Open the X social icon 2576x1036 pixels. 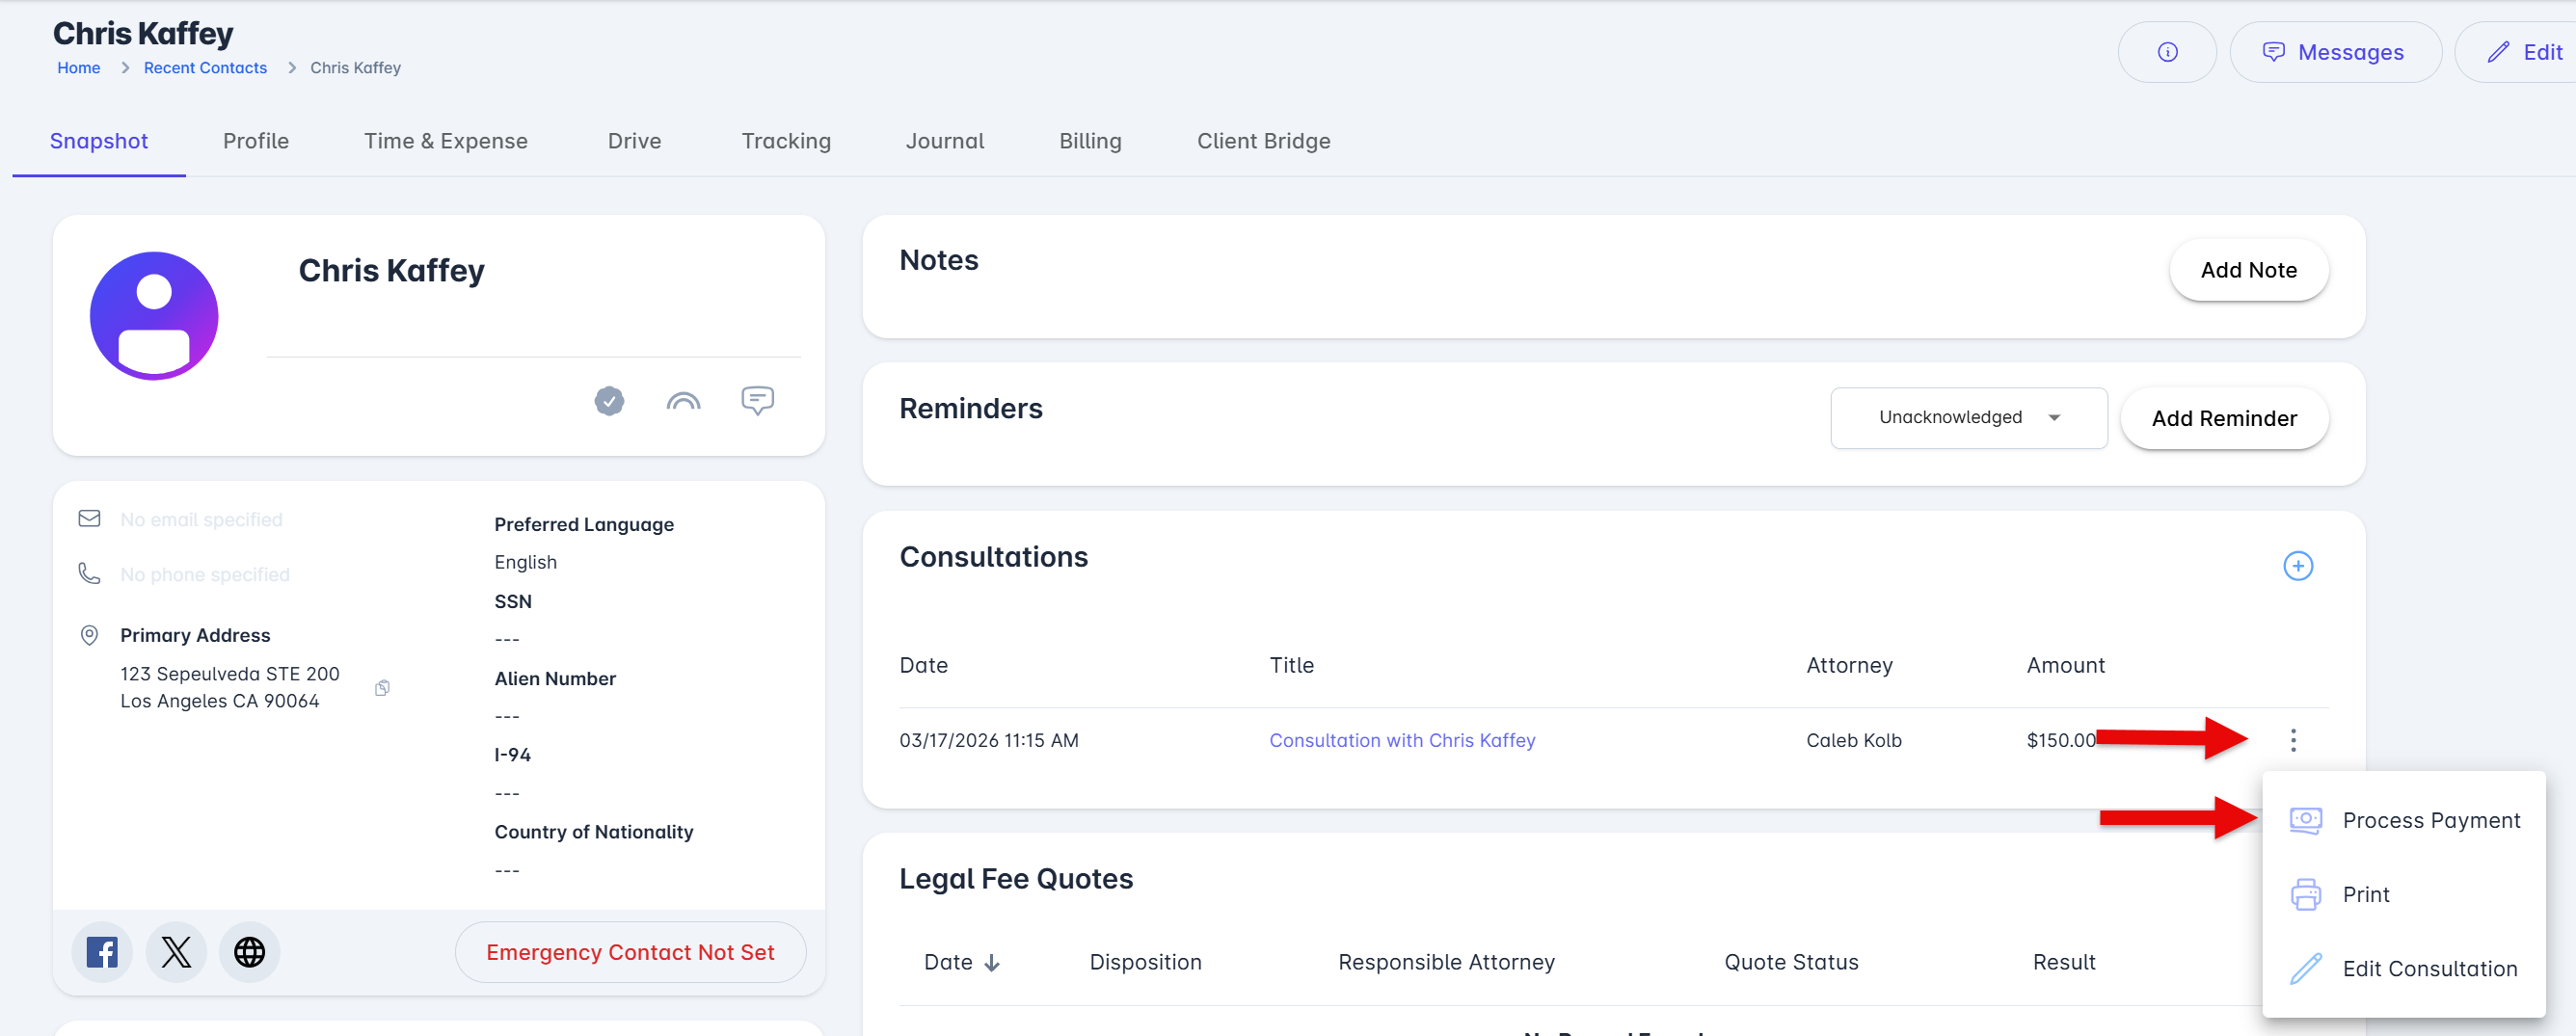[176, 952]
